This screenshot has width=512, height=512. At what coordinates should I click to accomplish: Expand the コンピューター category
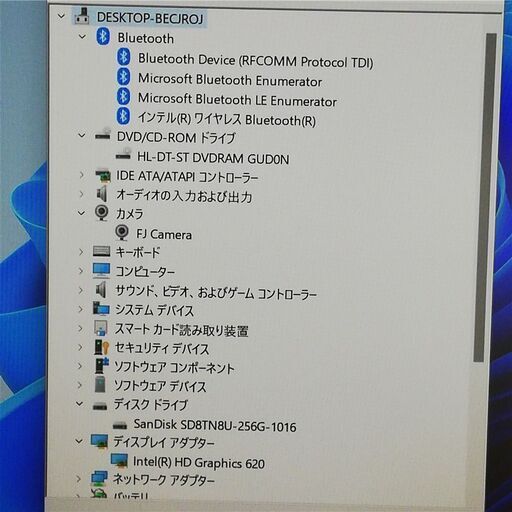pyautogui.click(x=81, y=271)
